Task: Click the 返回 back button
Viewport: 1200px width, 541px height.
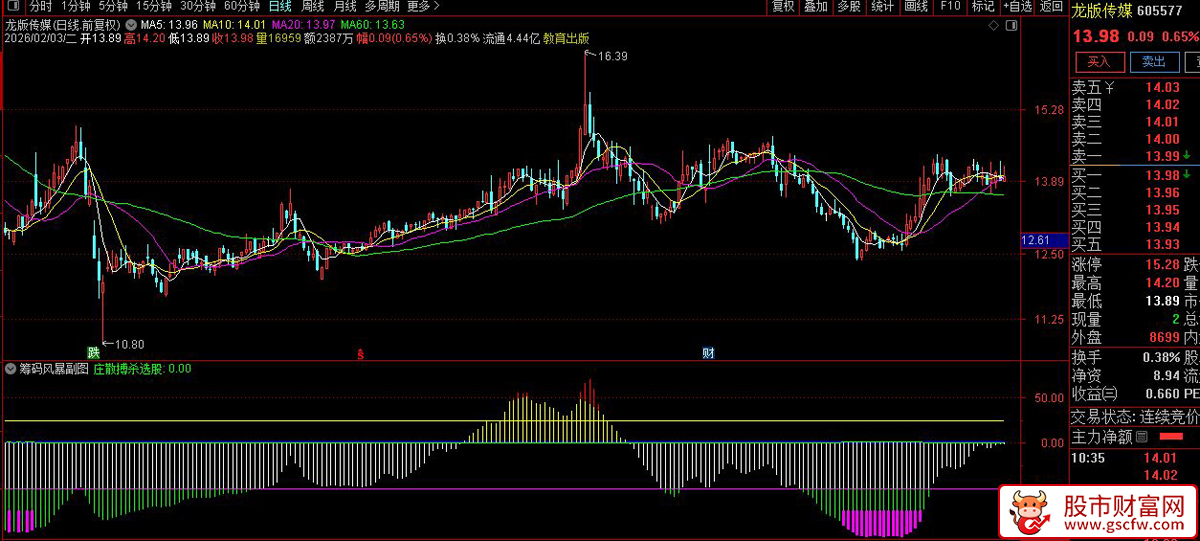Action: (1051, 6)
